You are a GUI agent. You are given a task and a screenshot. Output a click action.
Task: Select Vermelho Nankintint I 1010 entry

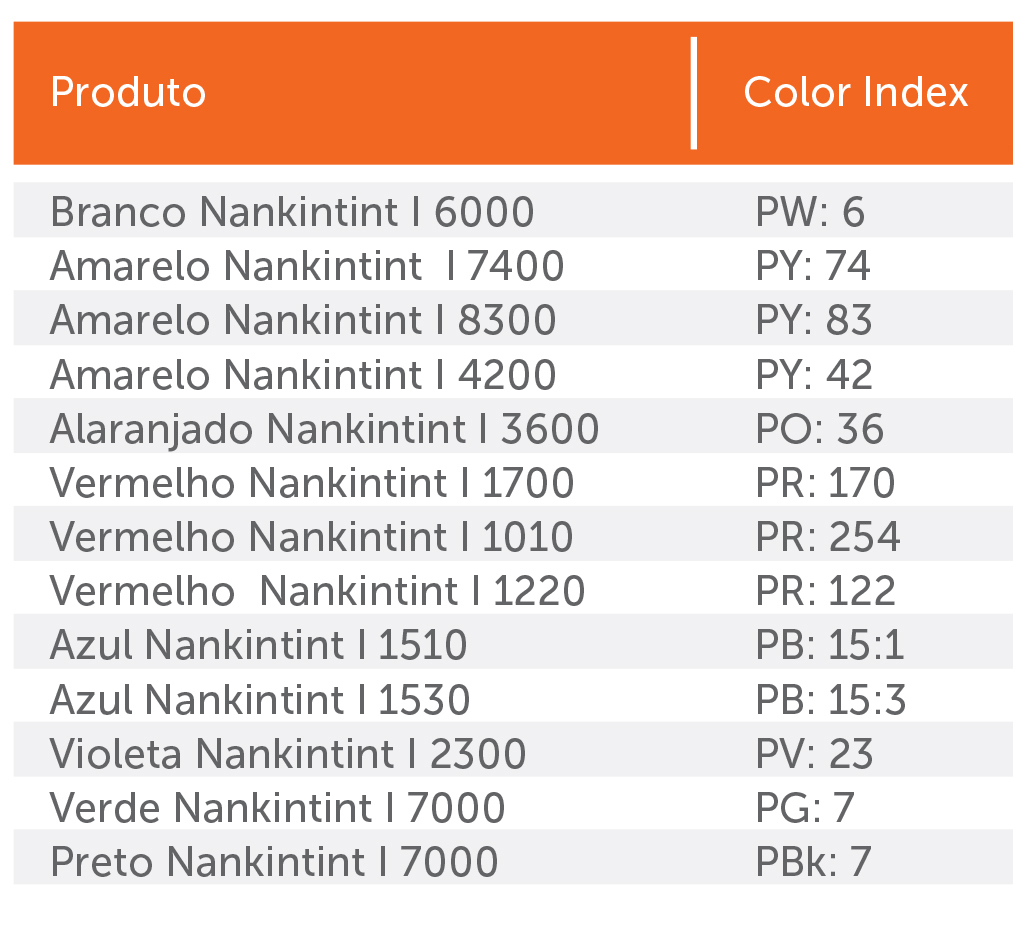coord(312,537)
